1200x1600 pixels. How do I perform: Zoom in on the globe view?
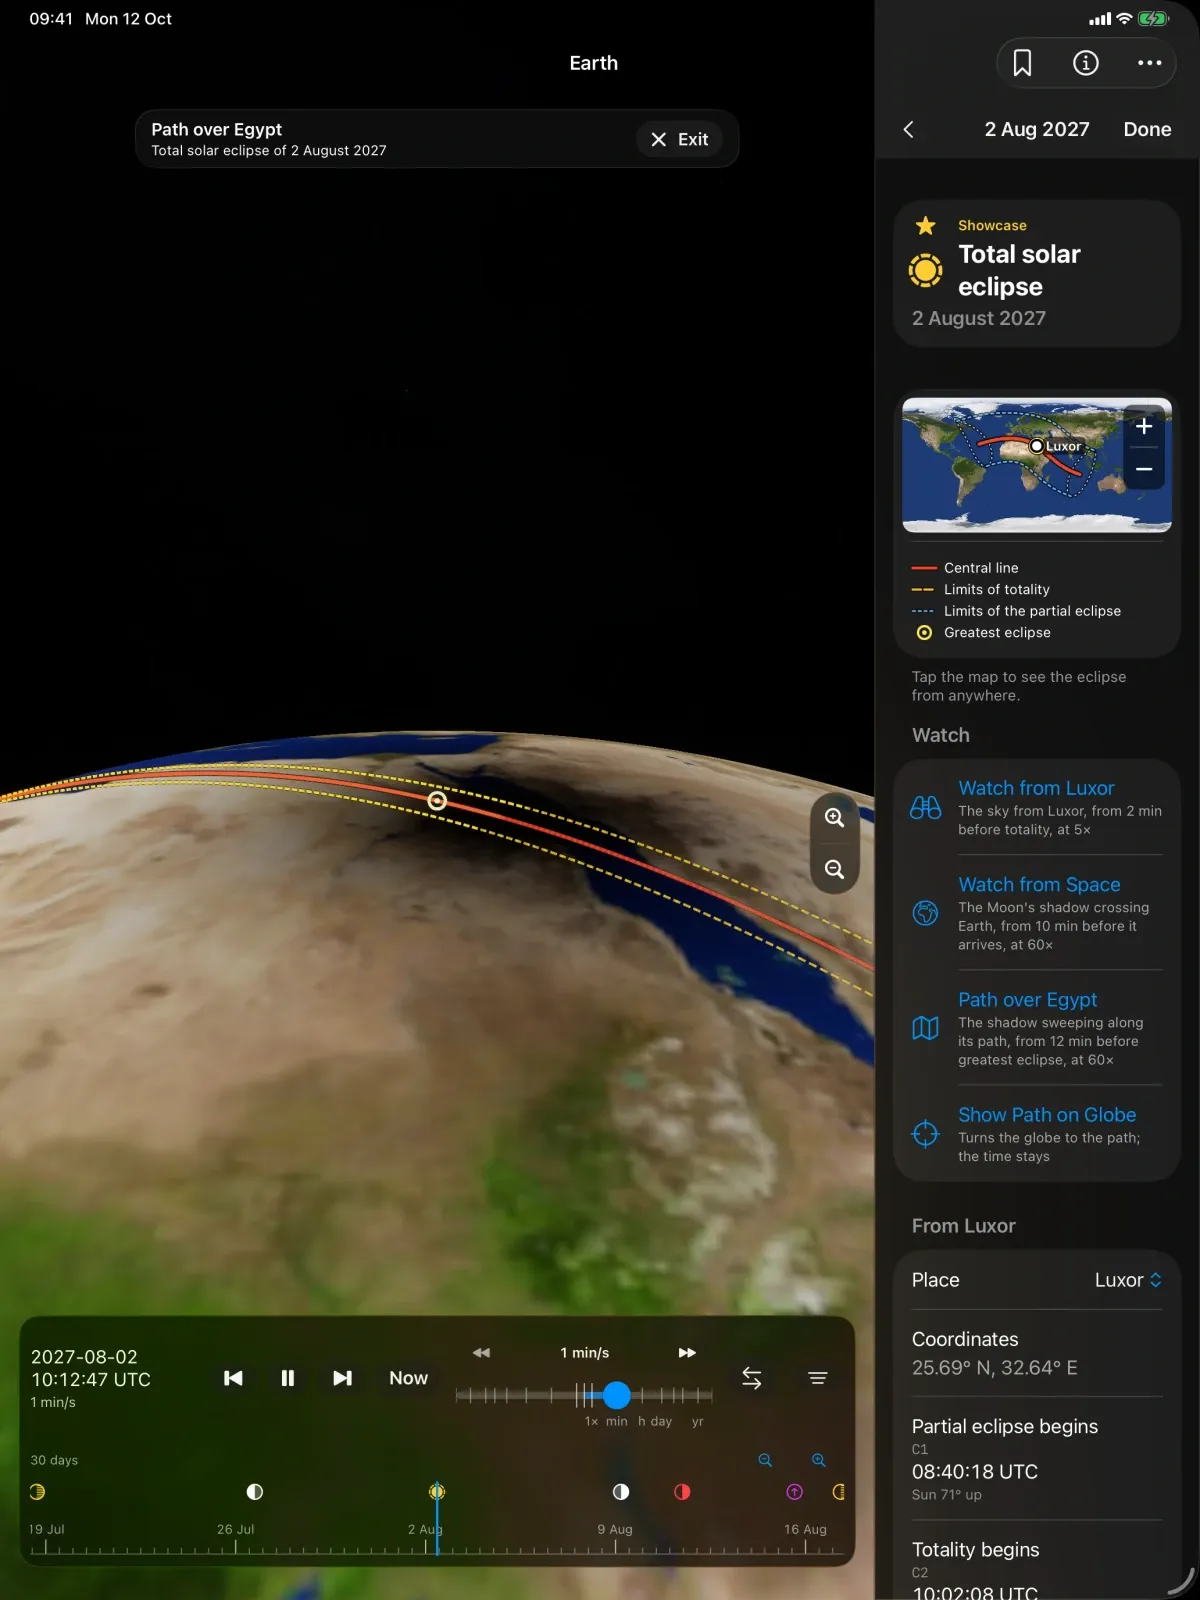(834, 817)
